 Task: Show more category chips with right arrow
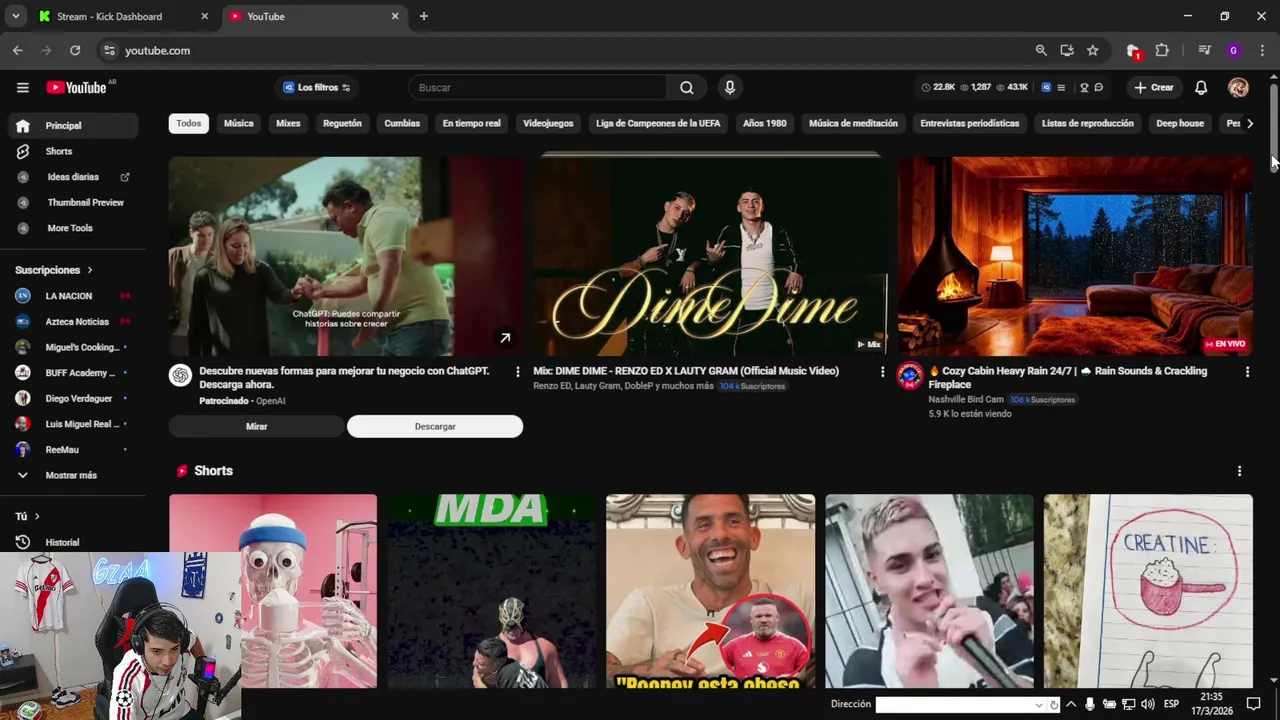tap(1249, 123)
